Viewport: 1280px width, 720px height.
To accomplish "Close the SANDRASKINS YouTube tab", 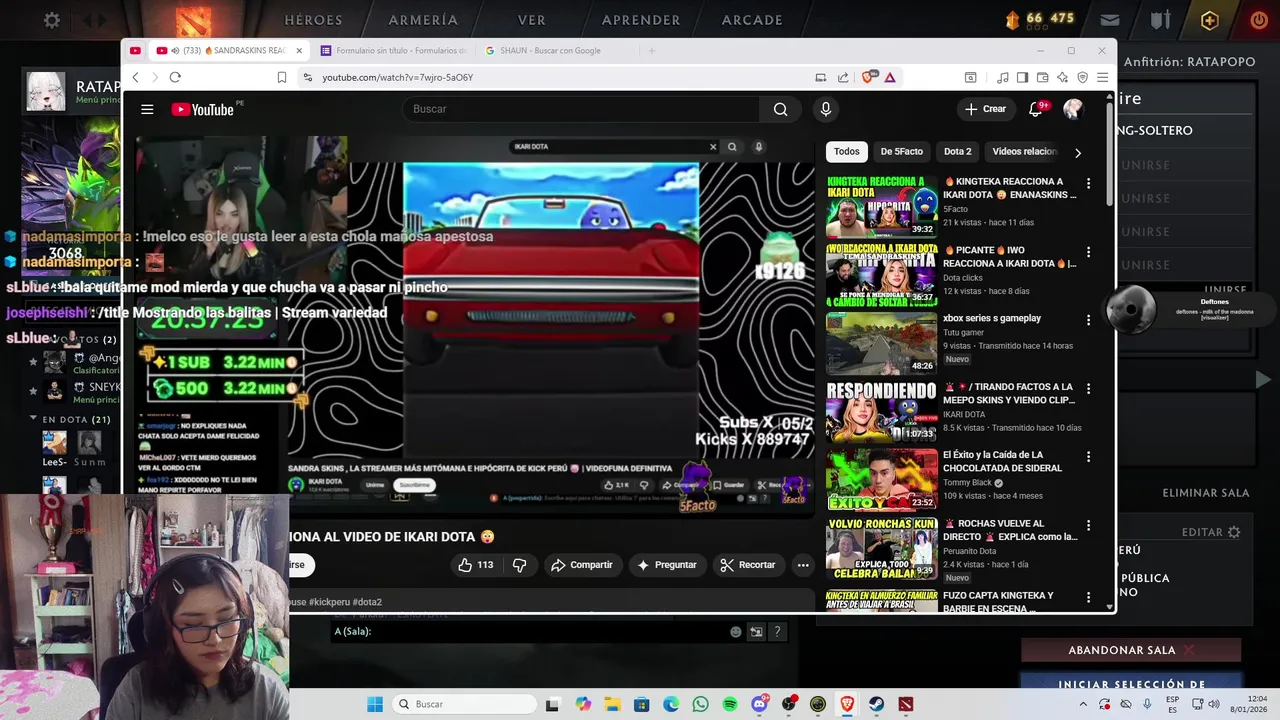I will tap(299, 51).
